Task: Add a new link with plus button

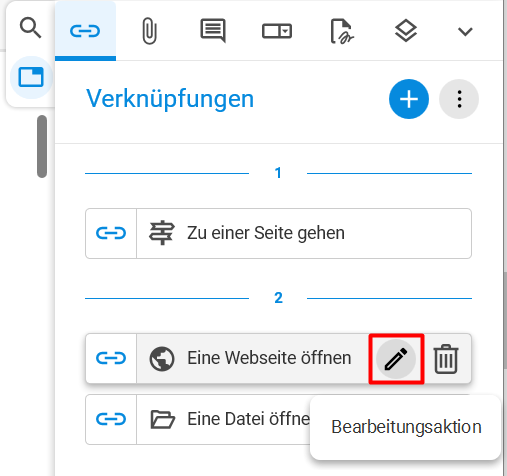Action: click(x=409, y=99)
